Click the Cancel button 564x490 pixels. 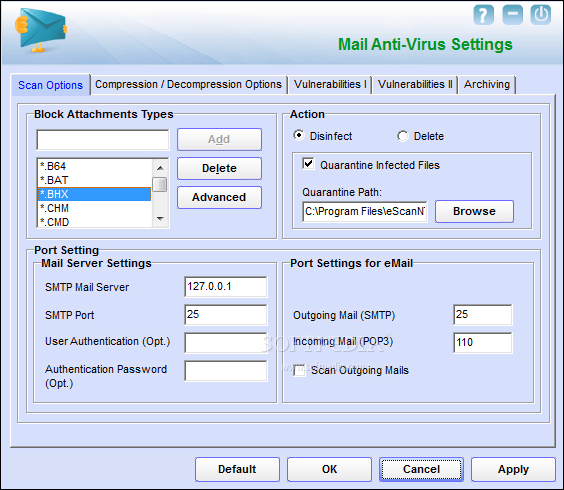421,469
